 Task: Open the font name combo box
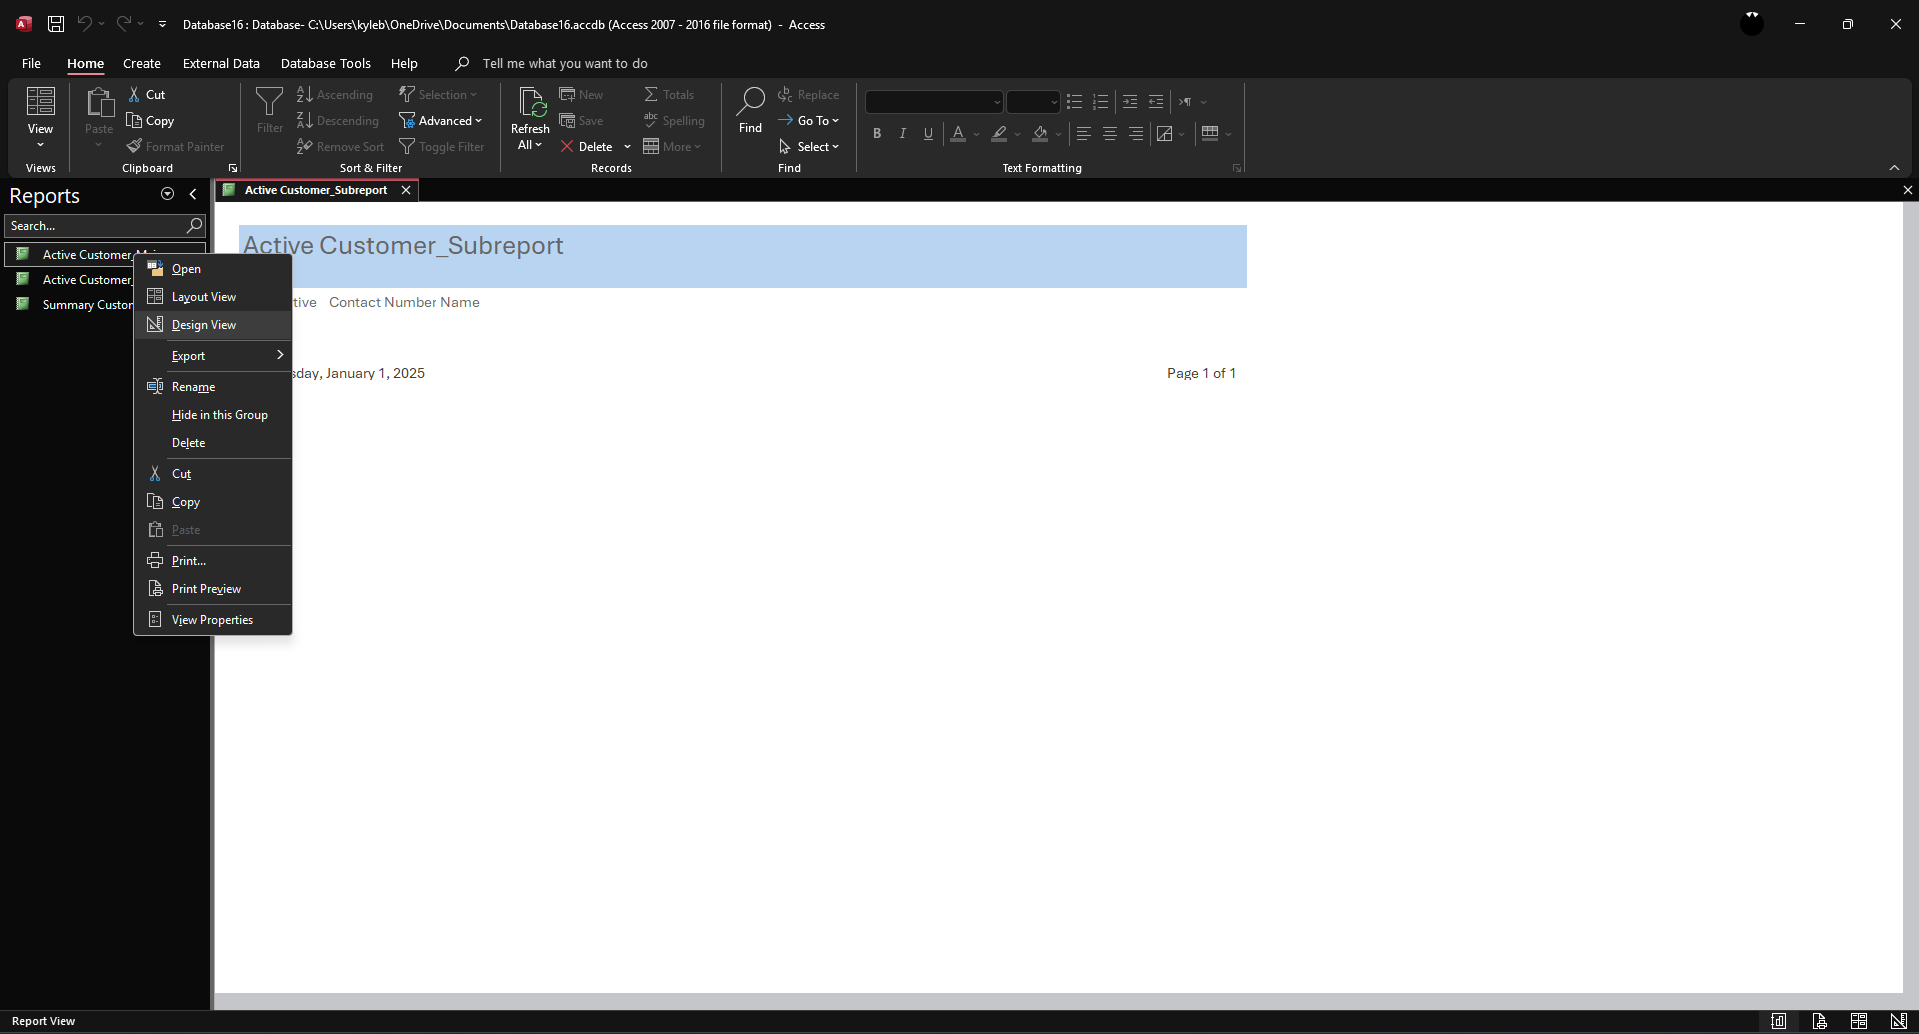pos(934,102)
